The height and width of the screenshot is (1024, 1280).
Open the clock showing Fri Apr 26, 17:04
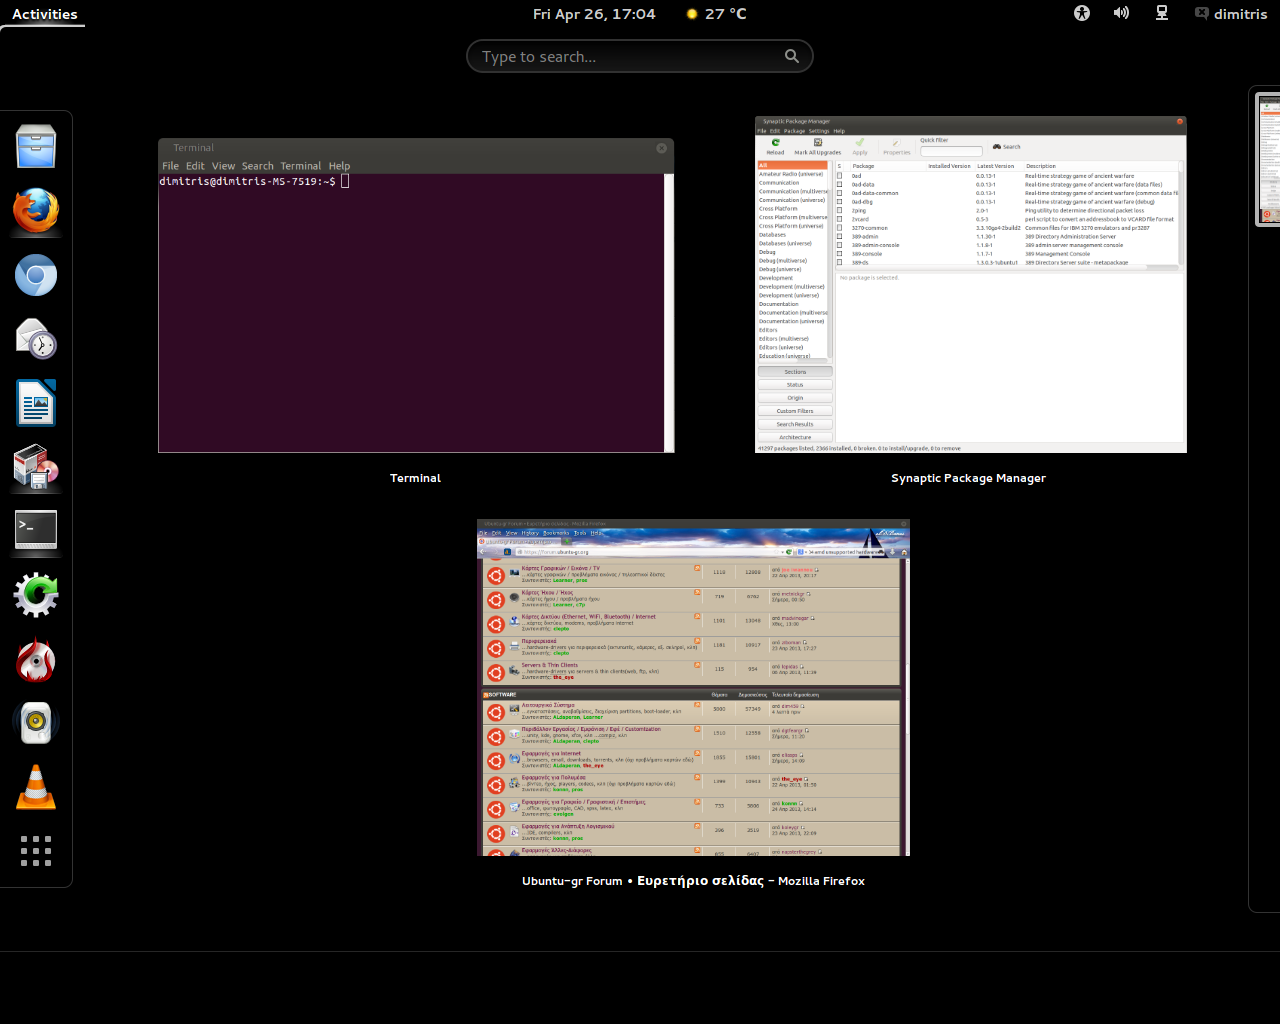coord(594,14)
